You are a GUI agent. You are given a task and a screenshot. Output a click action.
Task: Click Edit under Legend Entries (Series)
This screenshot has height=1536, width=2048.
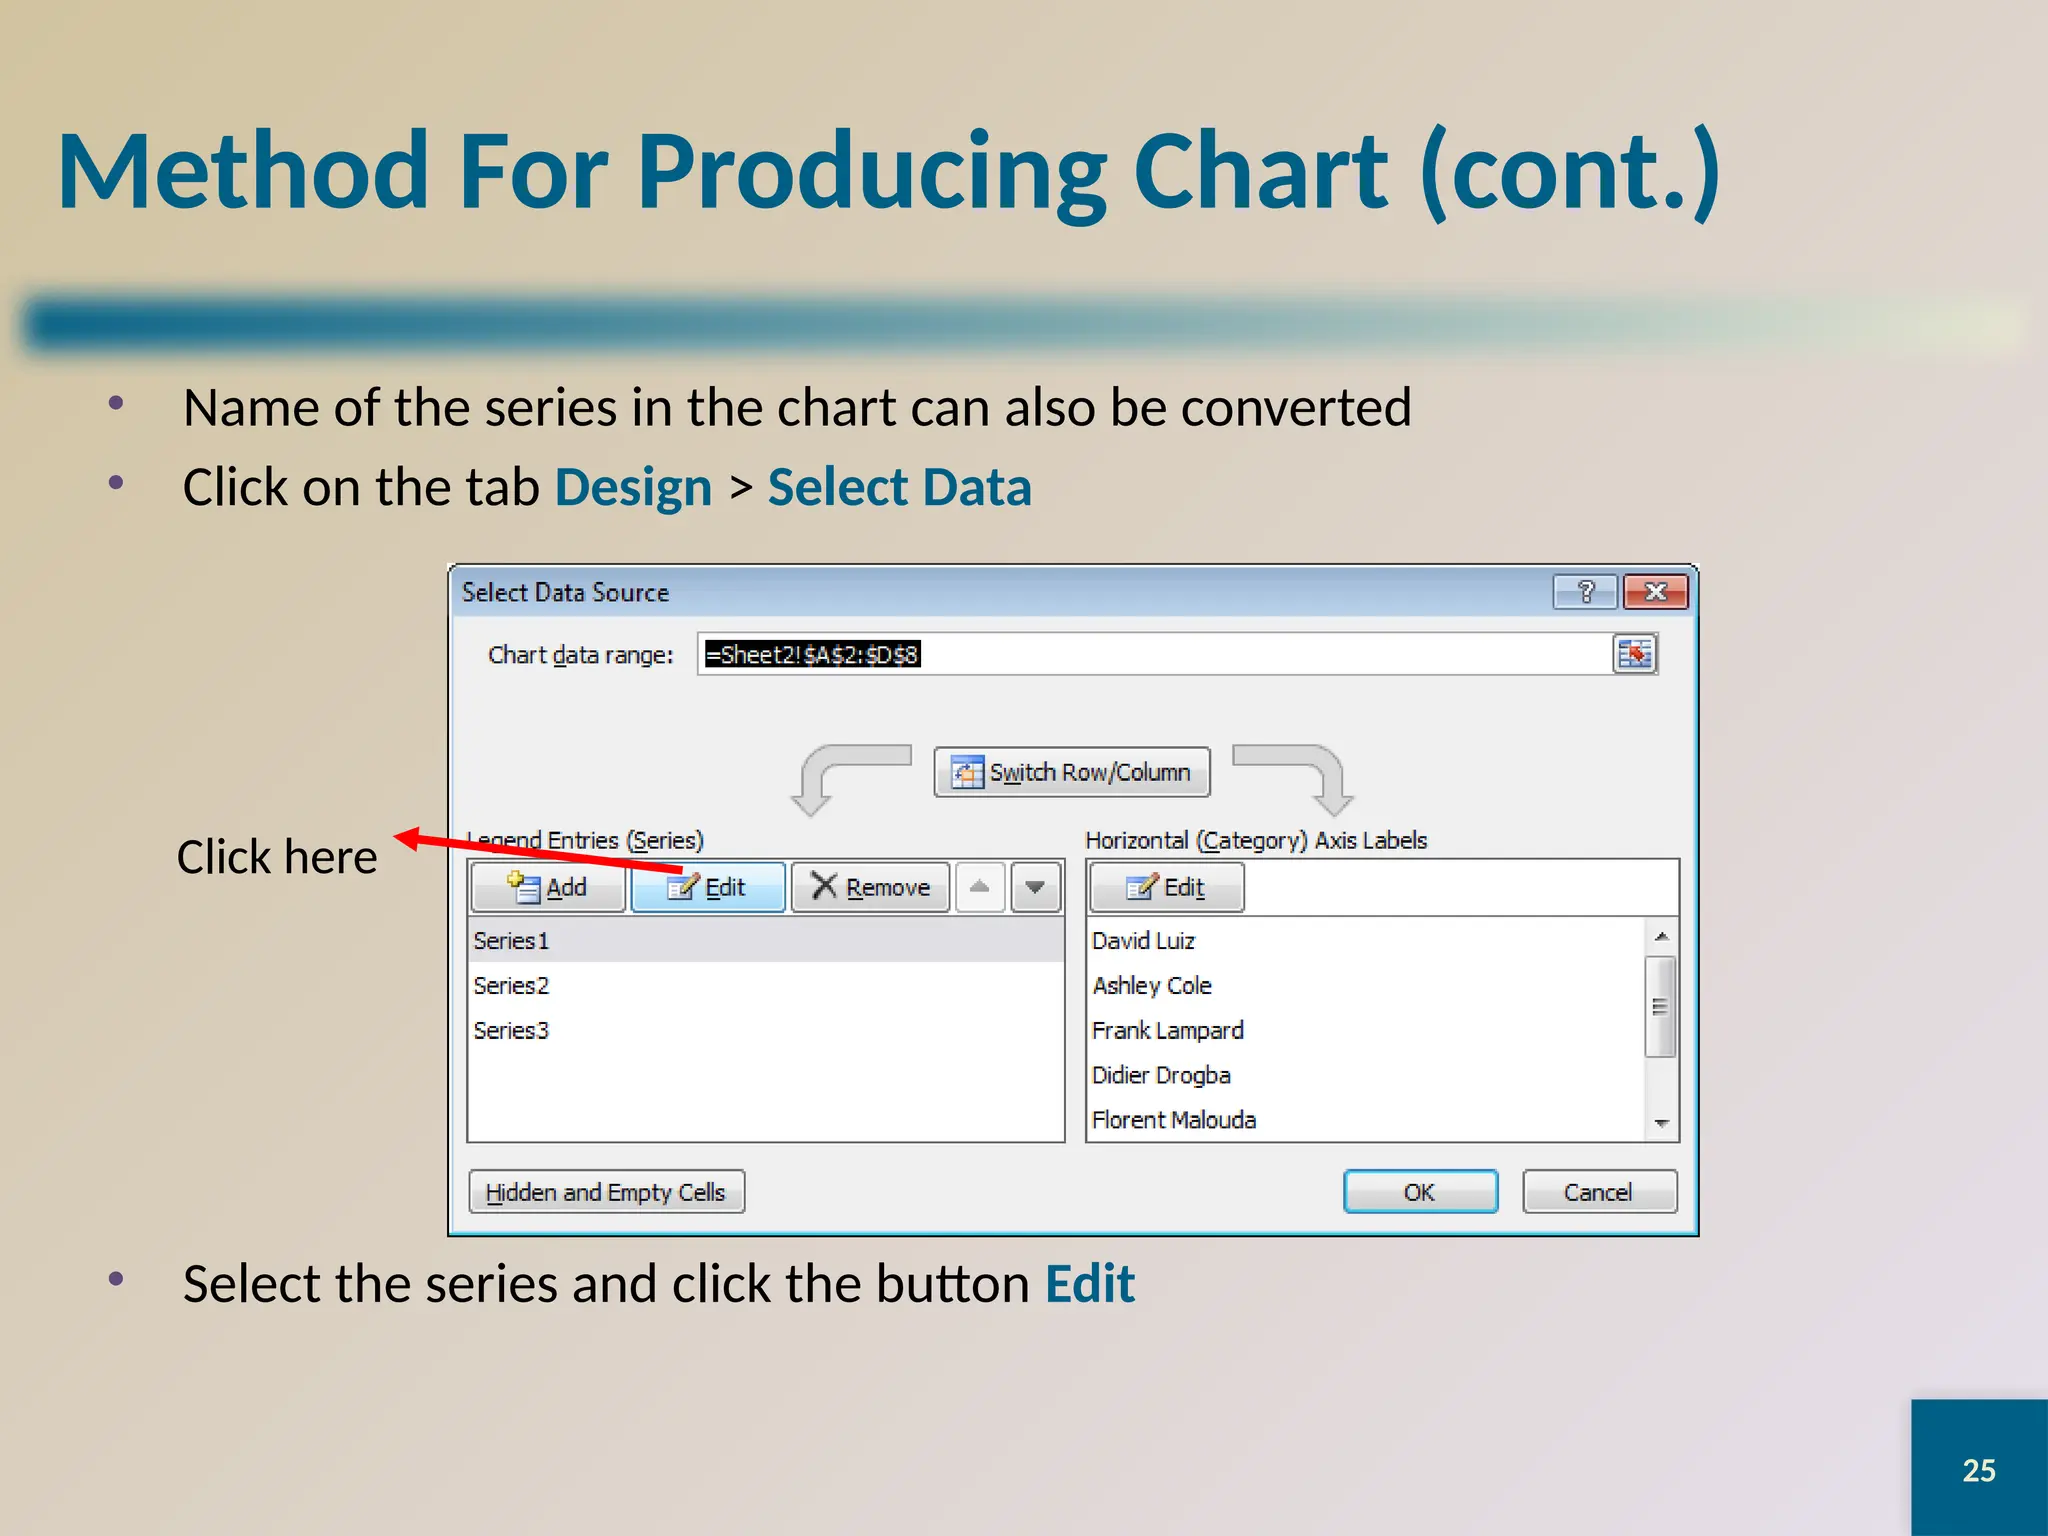pyautogui.click(x=708, y=887)
